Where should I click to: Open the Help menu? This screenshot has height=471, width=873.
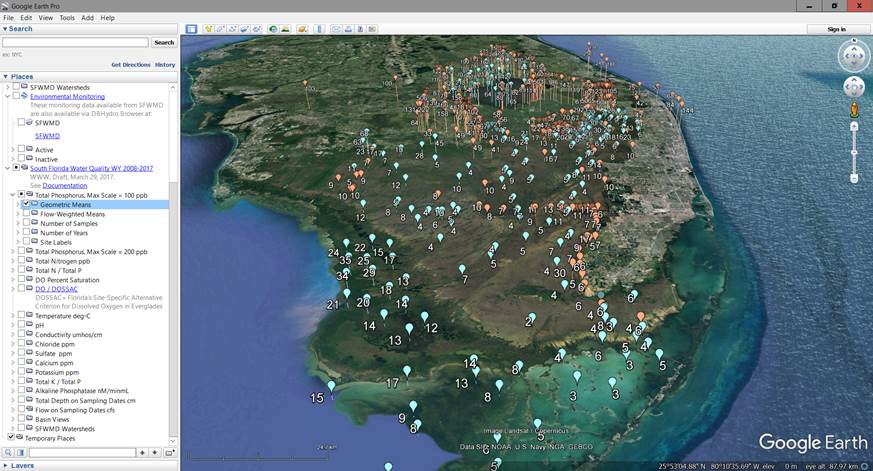coord(107,18)
